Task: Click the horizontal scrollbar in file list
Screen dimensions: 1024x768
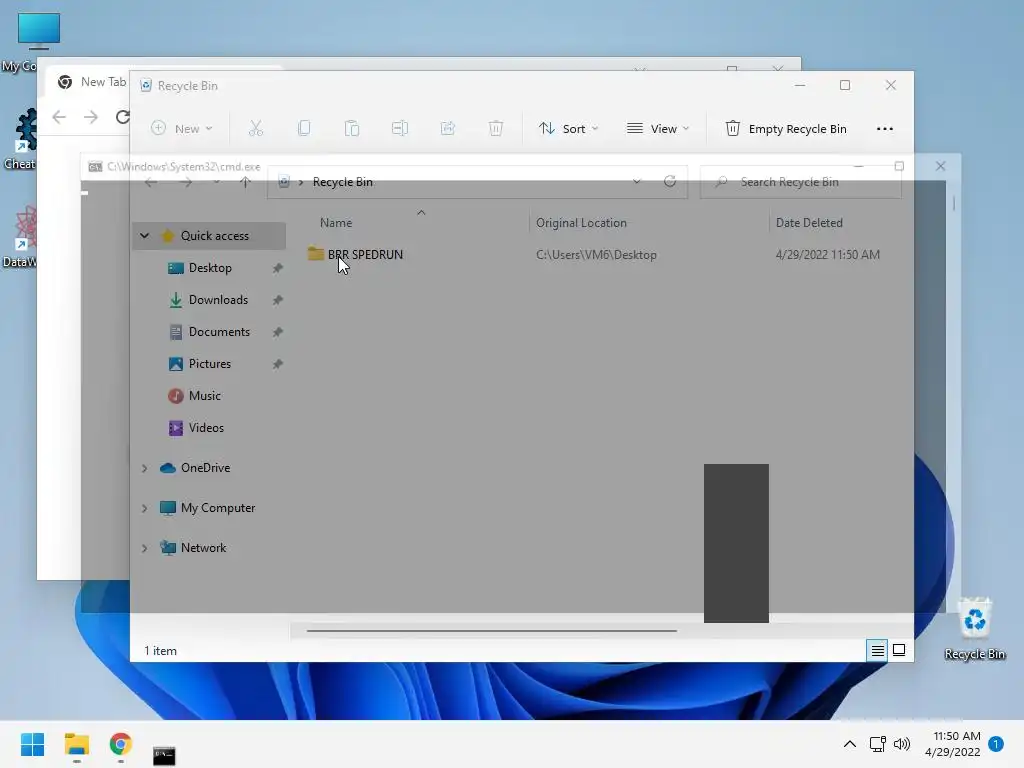Action: pyautogui.click(x=492, y=631)
